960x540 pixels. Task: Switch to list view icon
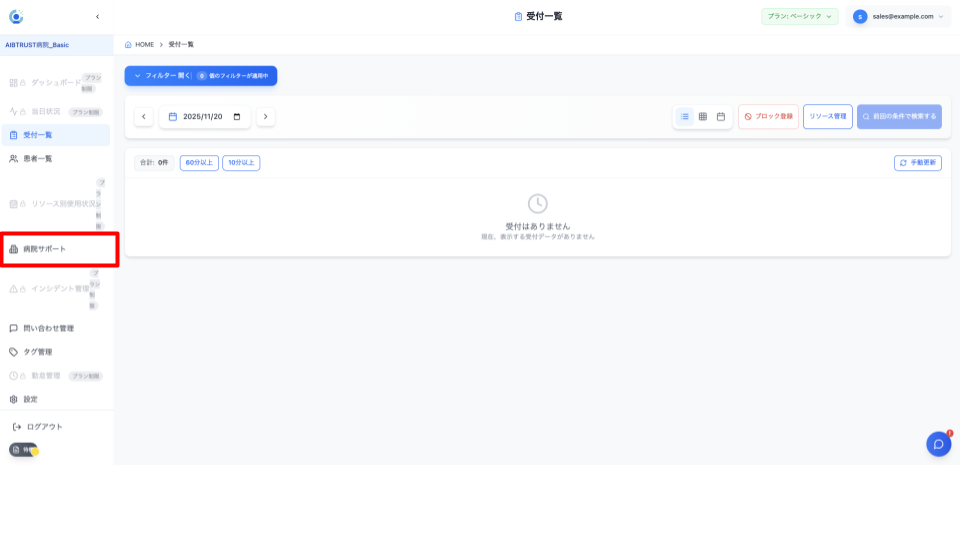(x=685, y=117)
